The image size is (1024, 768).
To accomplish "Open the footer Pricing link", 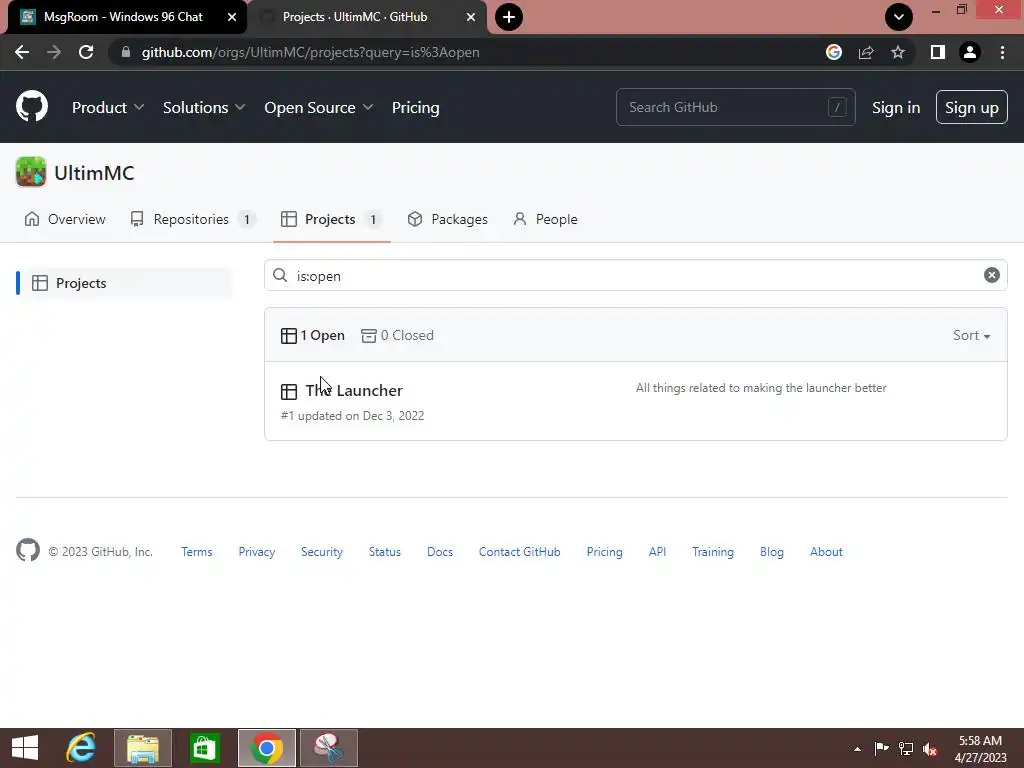I will tap(604, 551).
